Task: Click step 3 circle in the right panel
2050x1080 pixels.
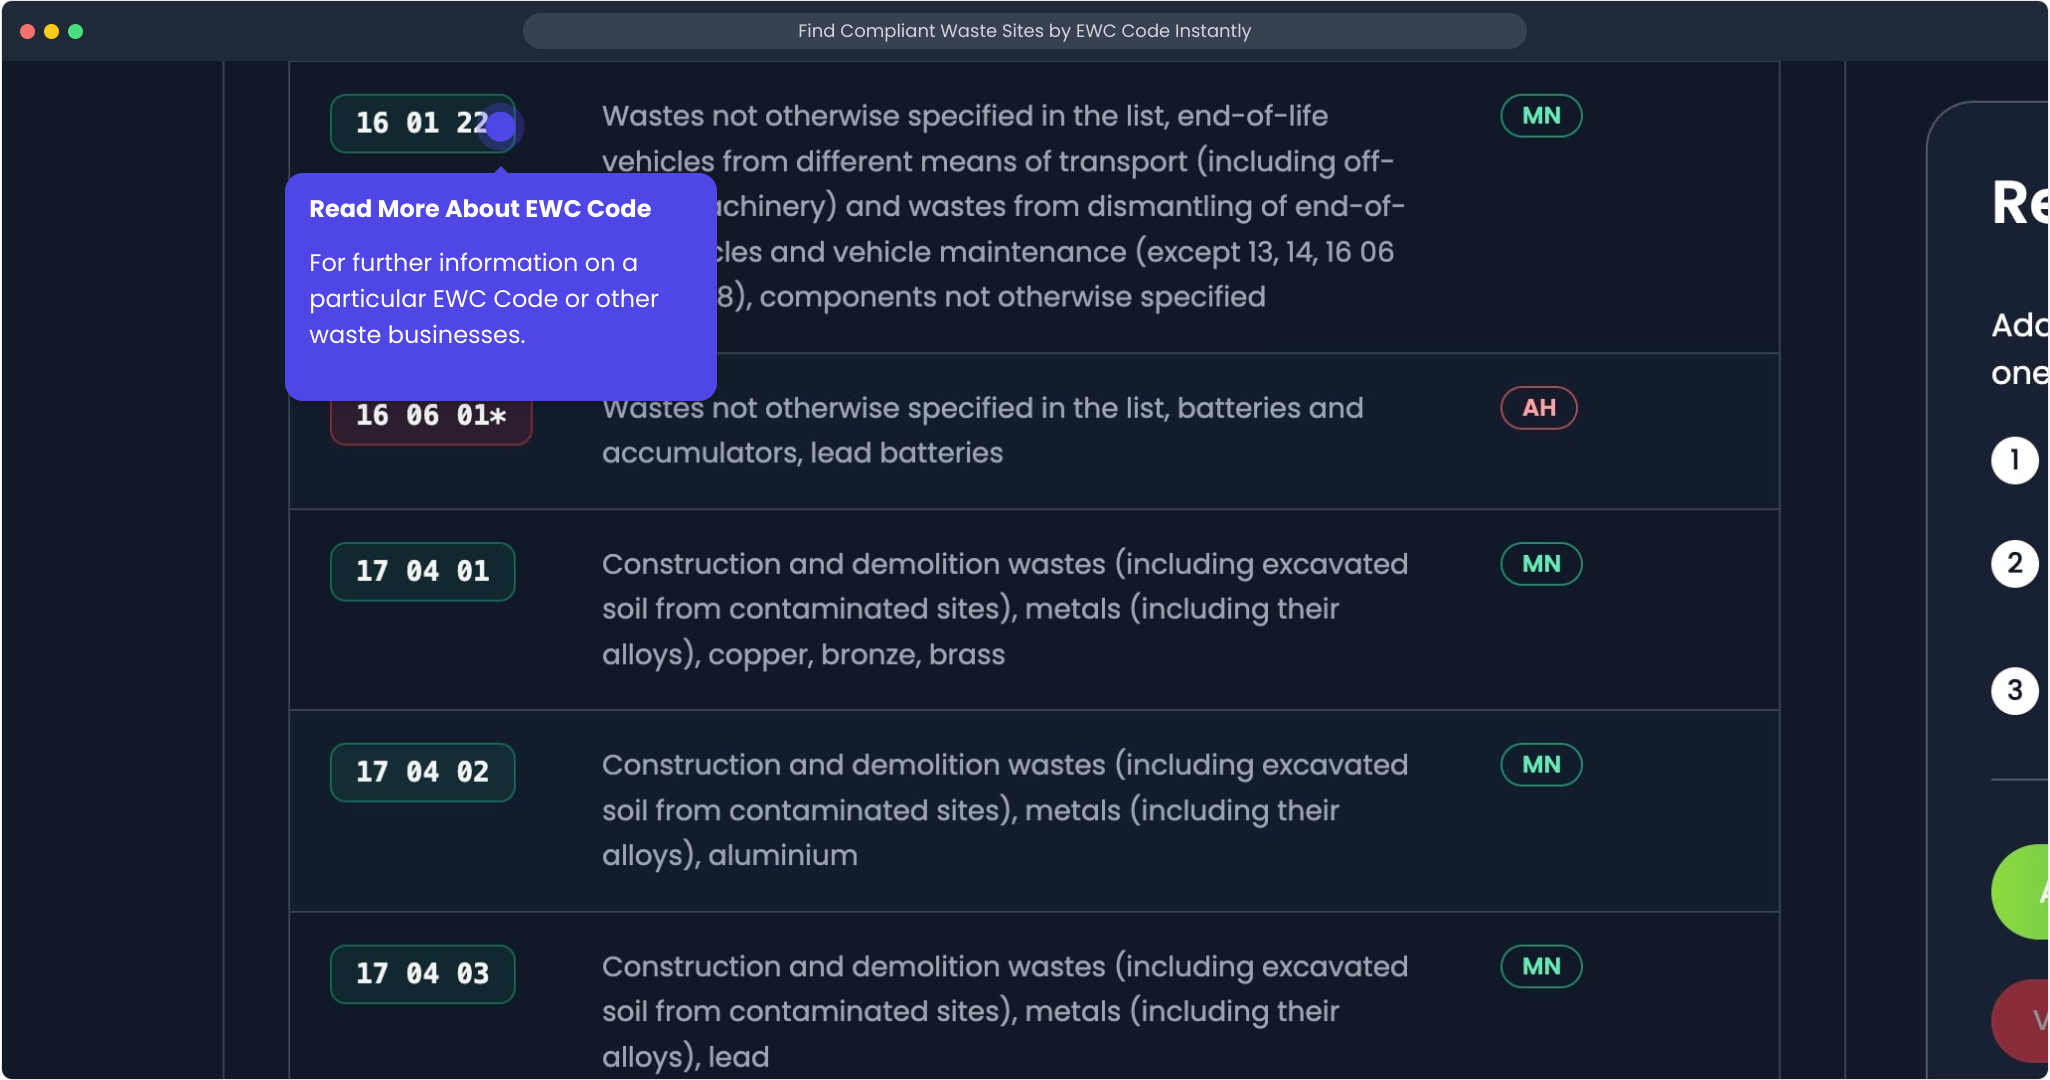Action: click(2013, 690)
